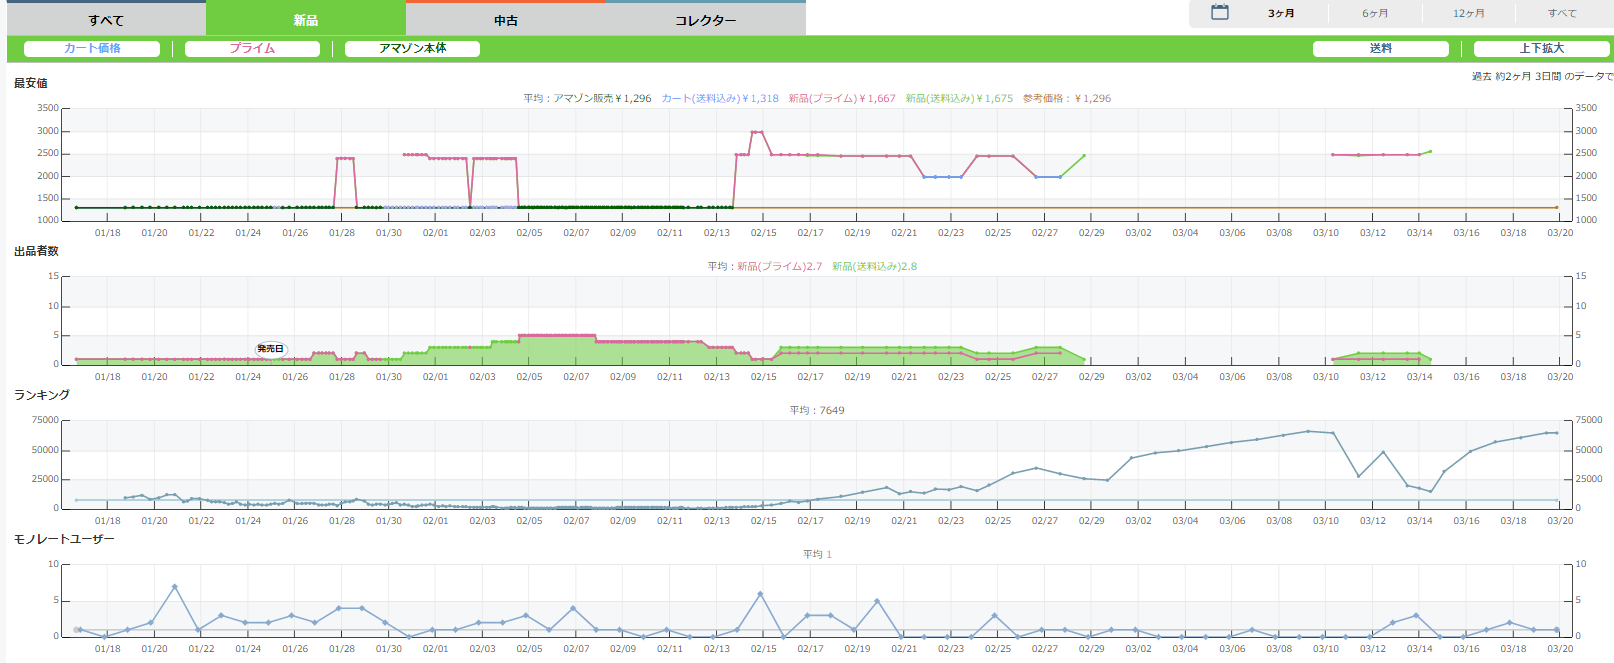Image resolution: width=1614 pixels, height=663 pixels.
Task: Click the calendar icon beside 3ヶ月
Action: click(x=1219, y=13)
